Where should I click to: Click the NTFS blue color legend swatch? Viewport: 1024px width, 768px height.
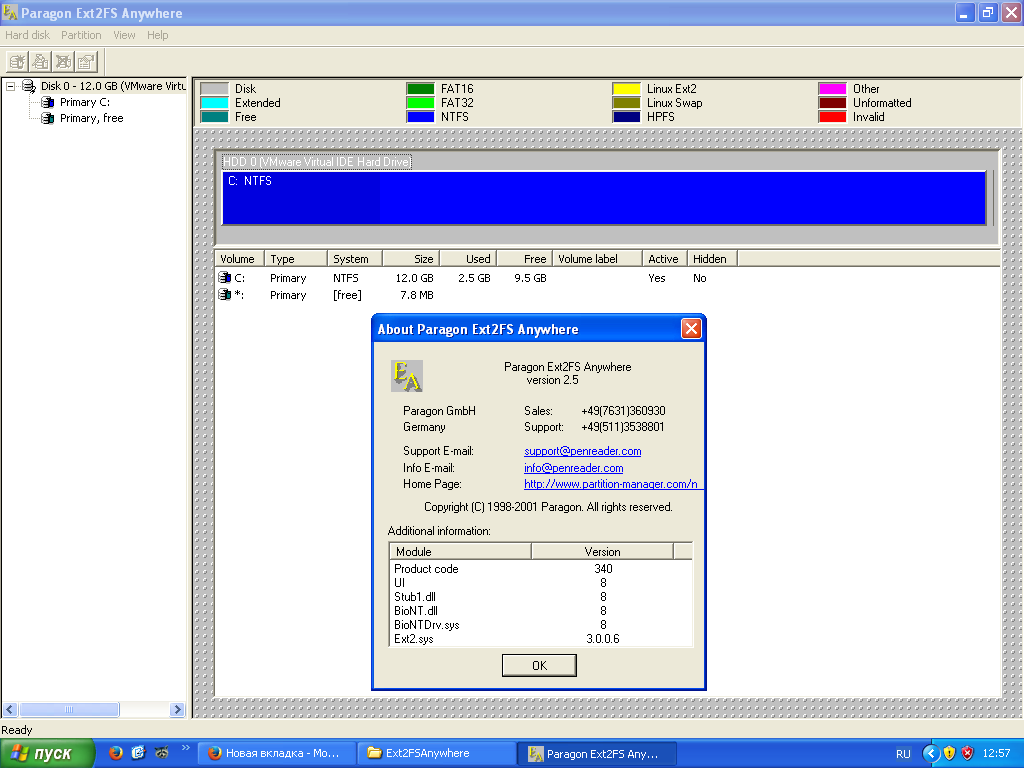pos(419,117)
